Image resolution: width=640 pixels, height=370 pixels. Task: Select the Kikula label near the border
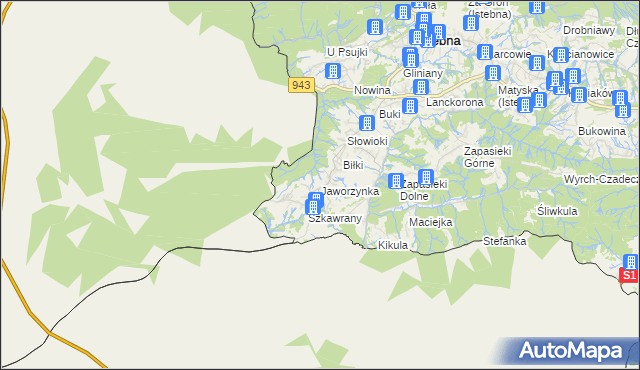(393, 245)
